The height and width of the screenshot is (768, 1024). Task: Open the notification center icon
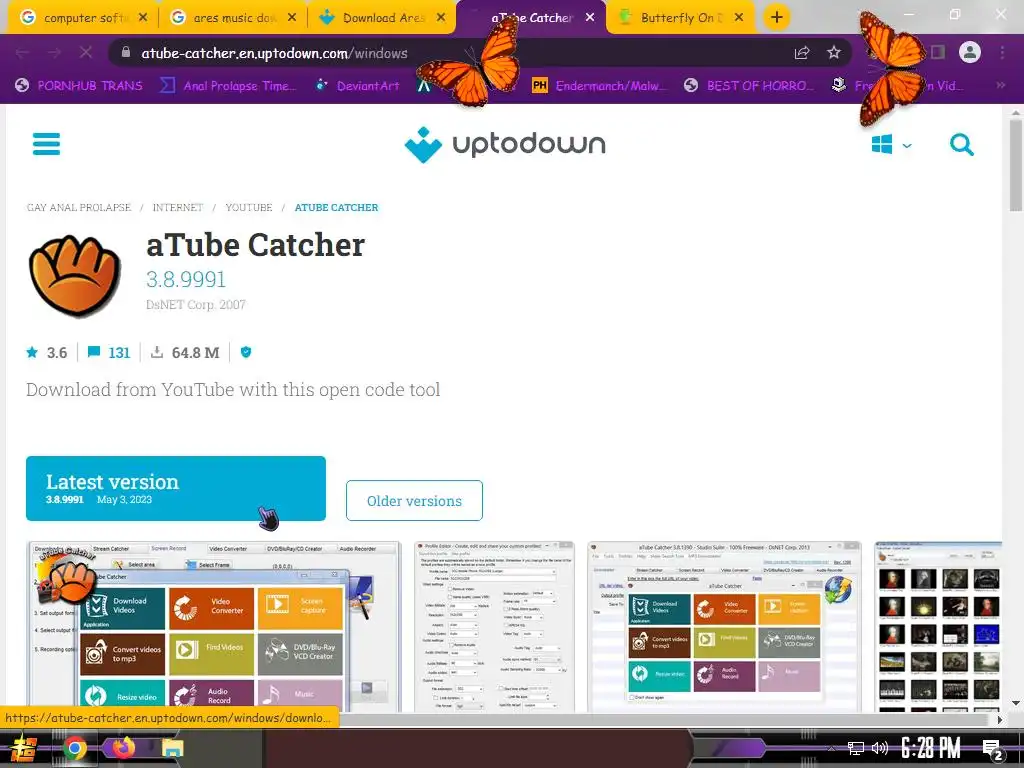pyautogui.click(x=992, y=749)
